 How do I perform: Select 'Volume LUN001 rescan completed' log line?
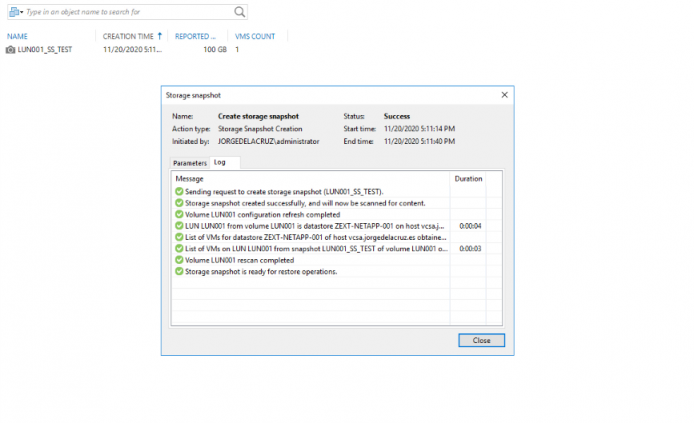point(239,260)
